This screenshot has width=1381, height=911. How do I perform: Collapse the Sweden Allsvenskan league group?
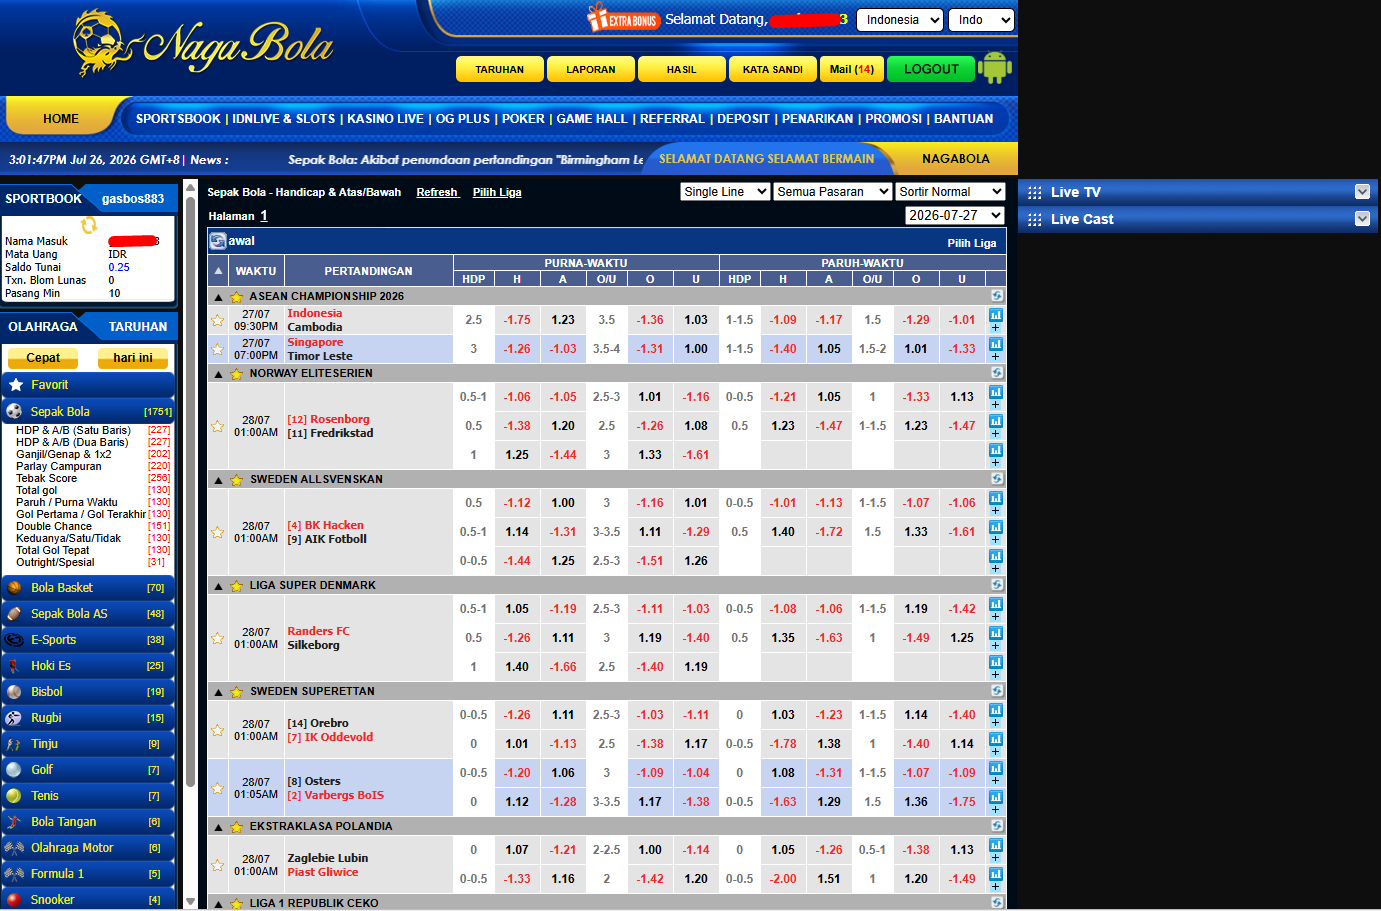click(218, 480)
